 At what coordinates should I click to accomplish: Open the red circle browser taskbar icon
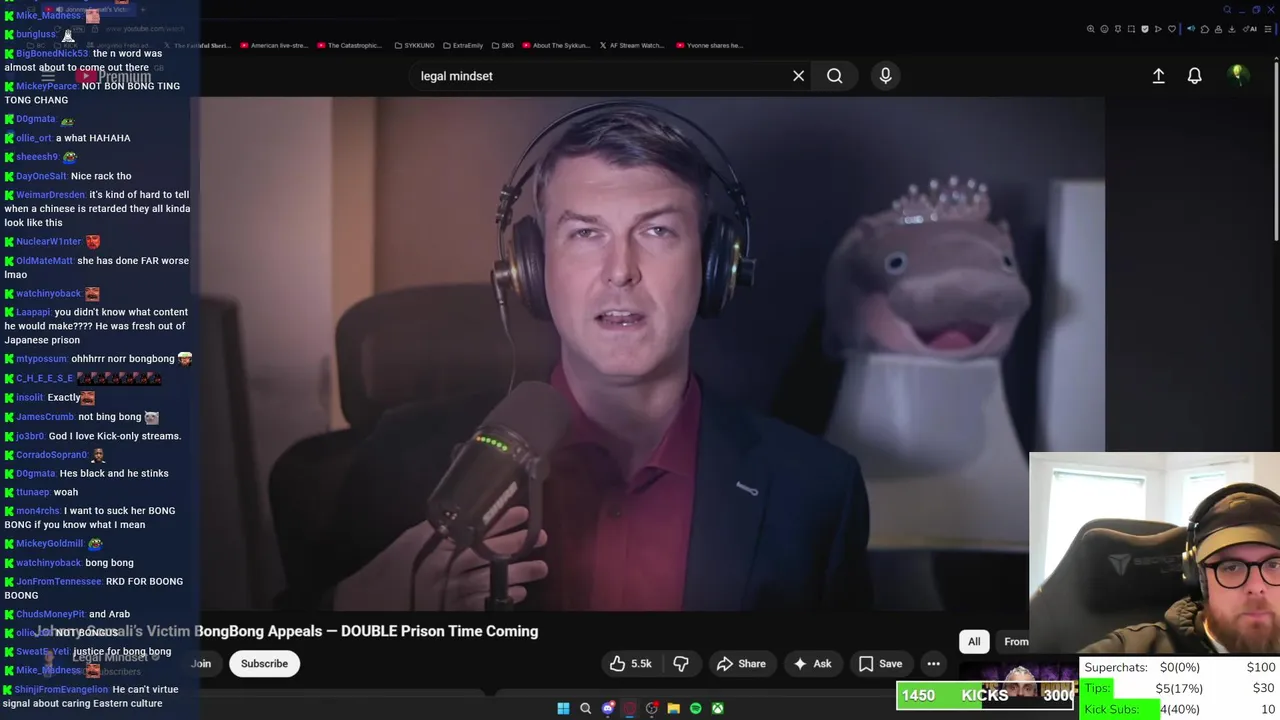(x=629, y=708)
